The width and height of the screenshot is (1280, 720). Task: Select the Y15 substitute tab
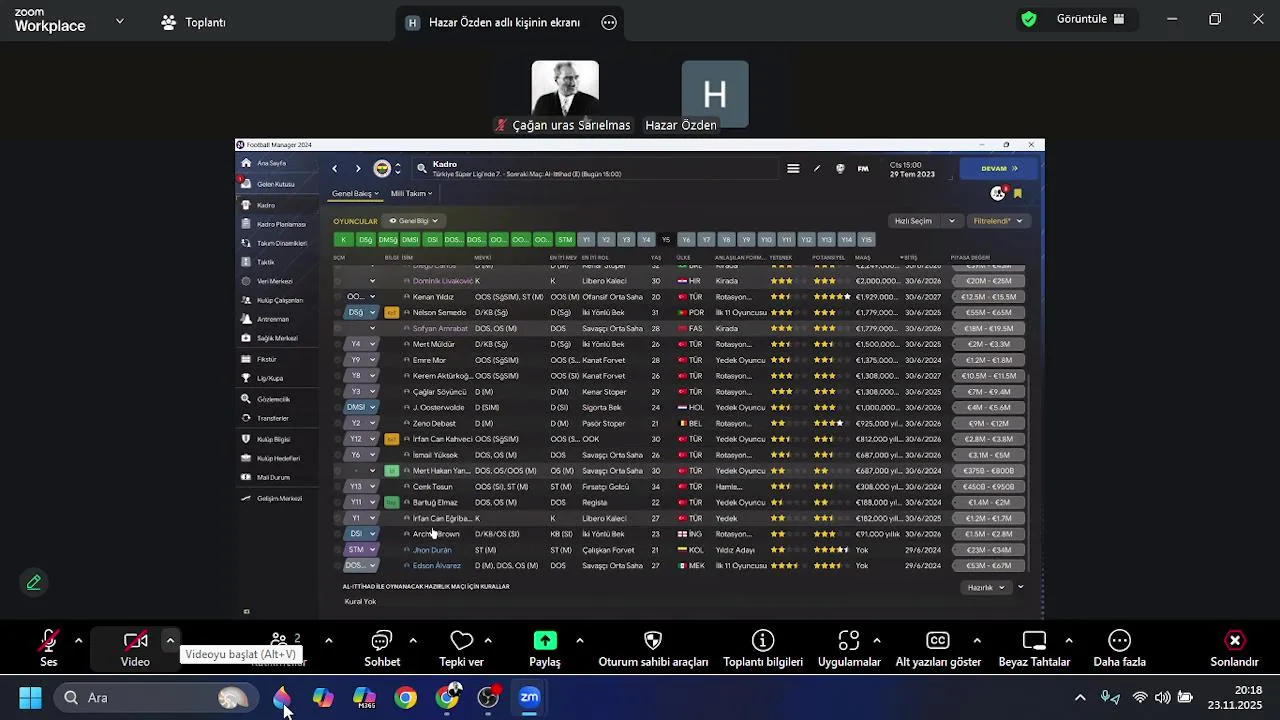pos(866,240)
